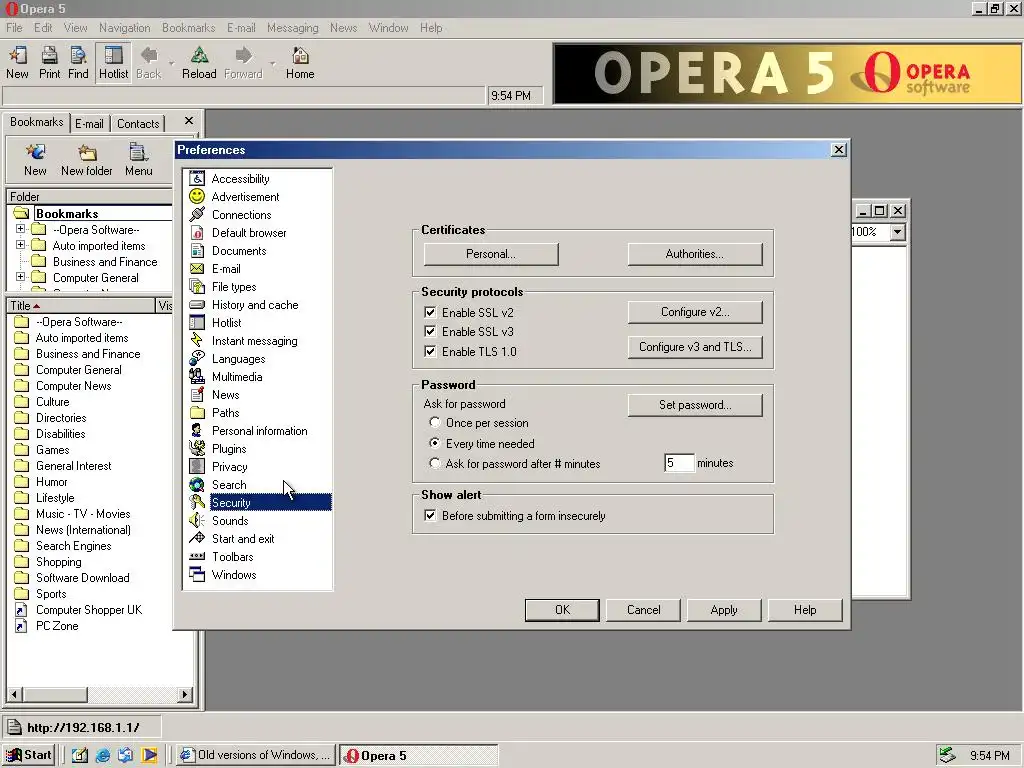Click the address bar field
The width and height of the screenshot is (1024, 768).
(x=244, y=95)
